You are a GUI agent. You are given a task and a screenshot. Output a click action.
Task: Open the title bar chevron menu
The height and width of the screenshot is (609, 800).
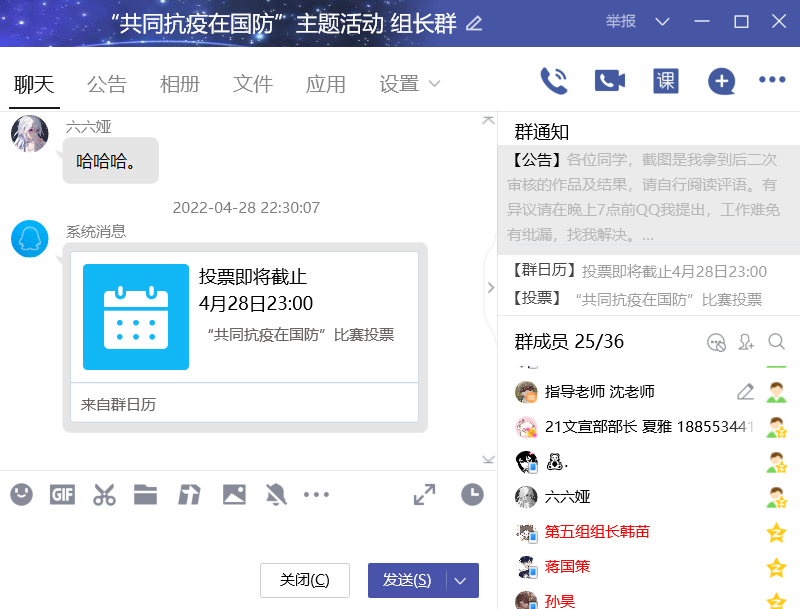(x=662, y=21)
